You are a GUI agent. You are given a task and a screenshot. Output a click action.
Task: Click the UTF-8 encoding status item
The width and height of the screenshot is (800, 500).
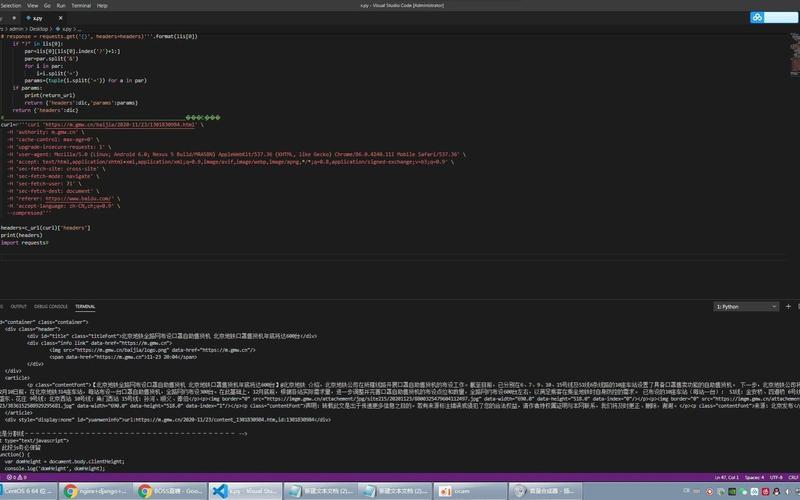coord(776,479)
